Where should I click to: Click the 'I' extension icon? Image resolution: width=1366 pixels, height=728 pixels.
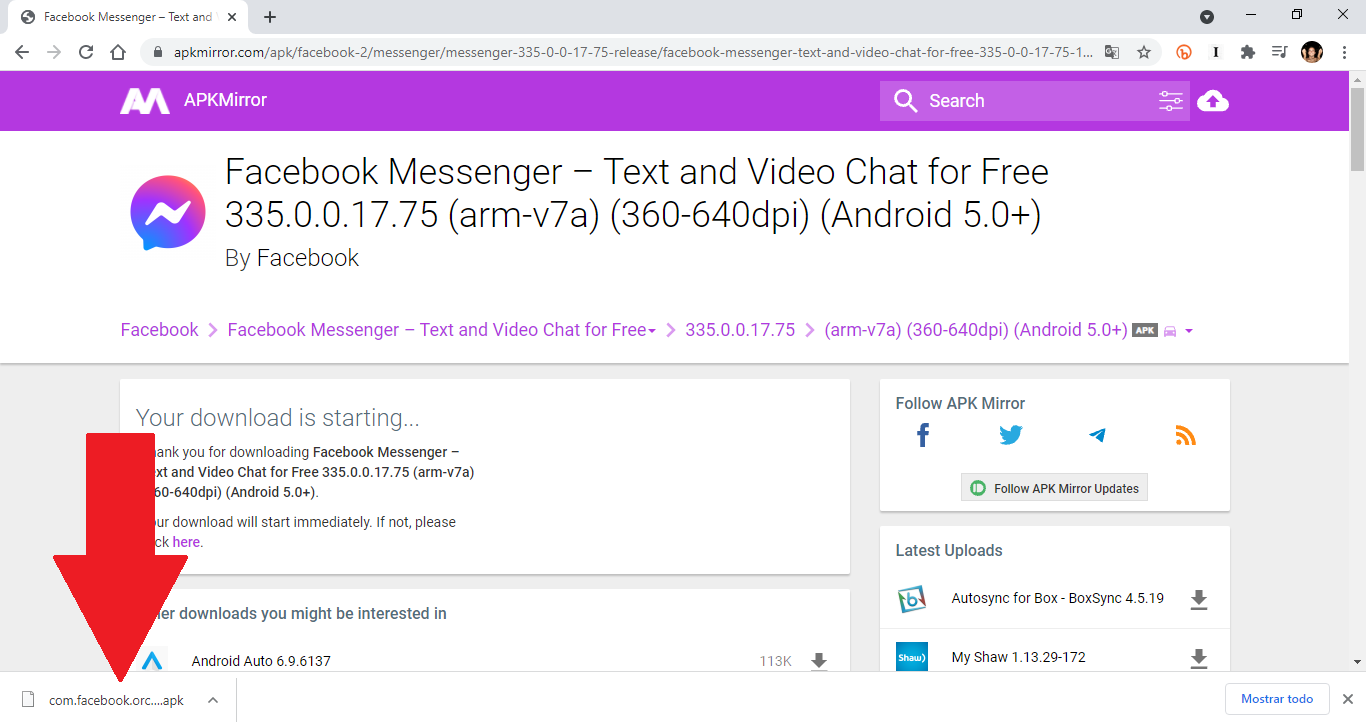[1216, 52]
